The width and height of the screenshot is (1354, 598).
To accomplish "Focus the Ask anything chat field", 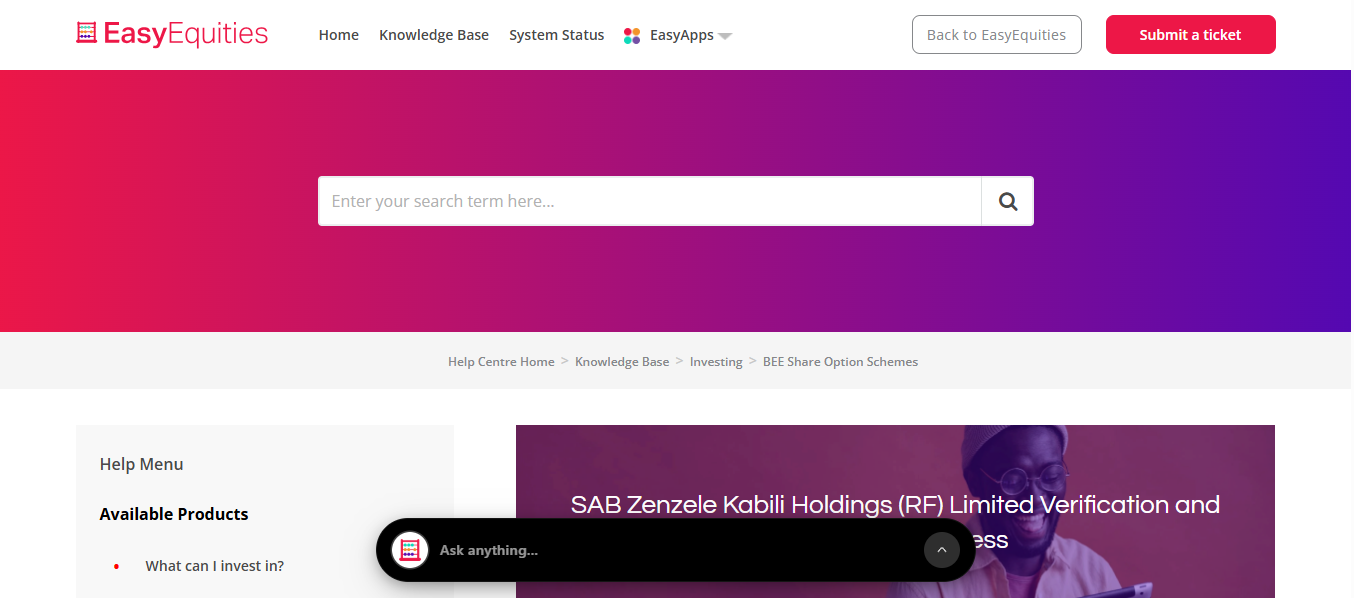I will 676,550.
